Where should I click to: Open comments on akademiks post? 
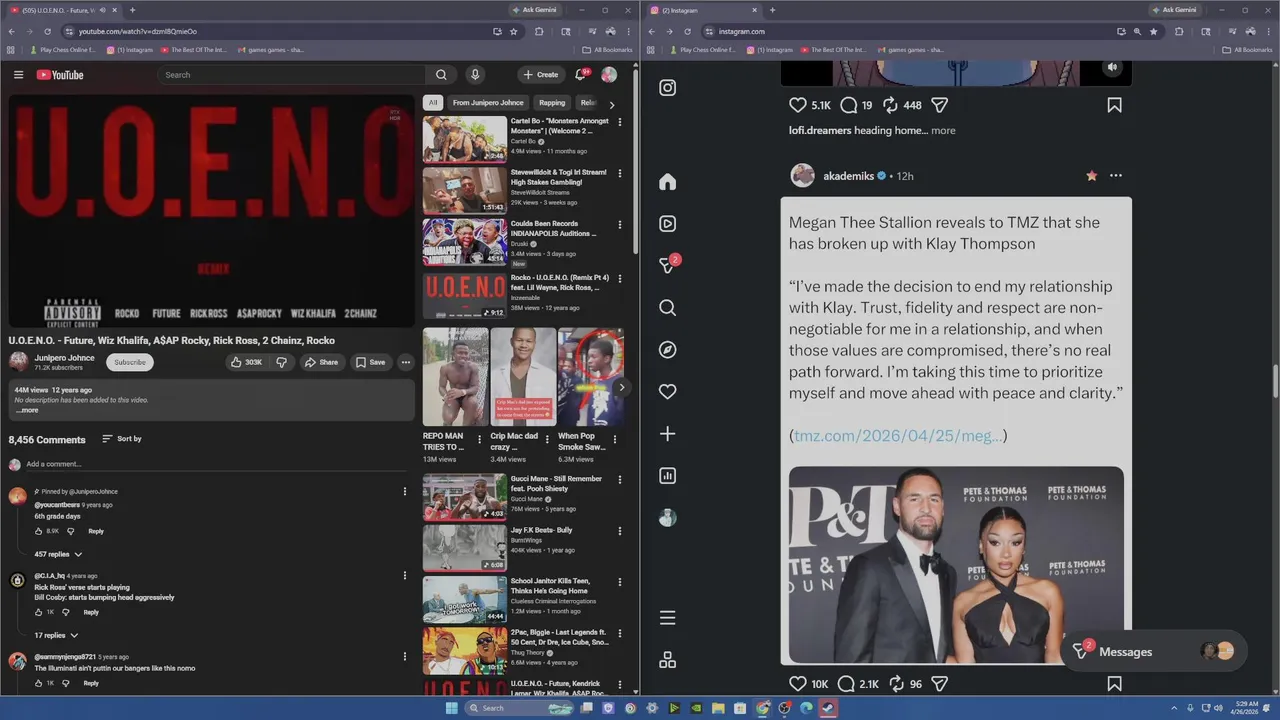coord(846,684)
